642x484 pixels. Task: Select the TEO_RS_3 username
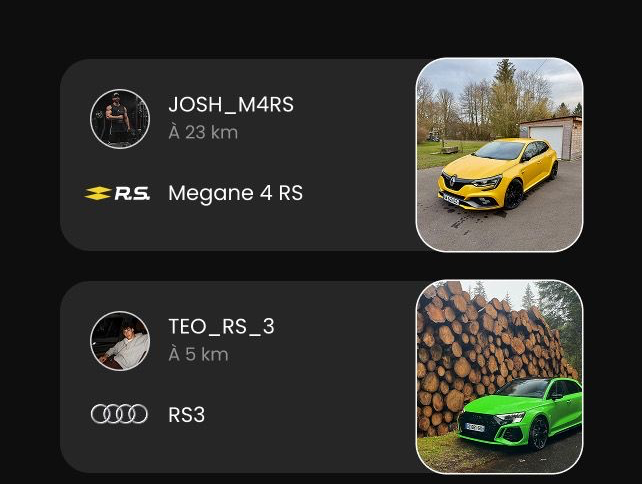(x=221, y=326)
